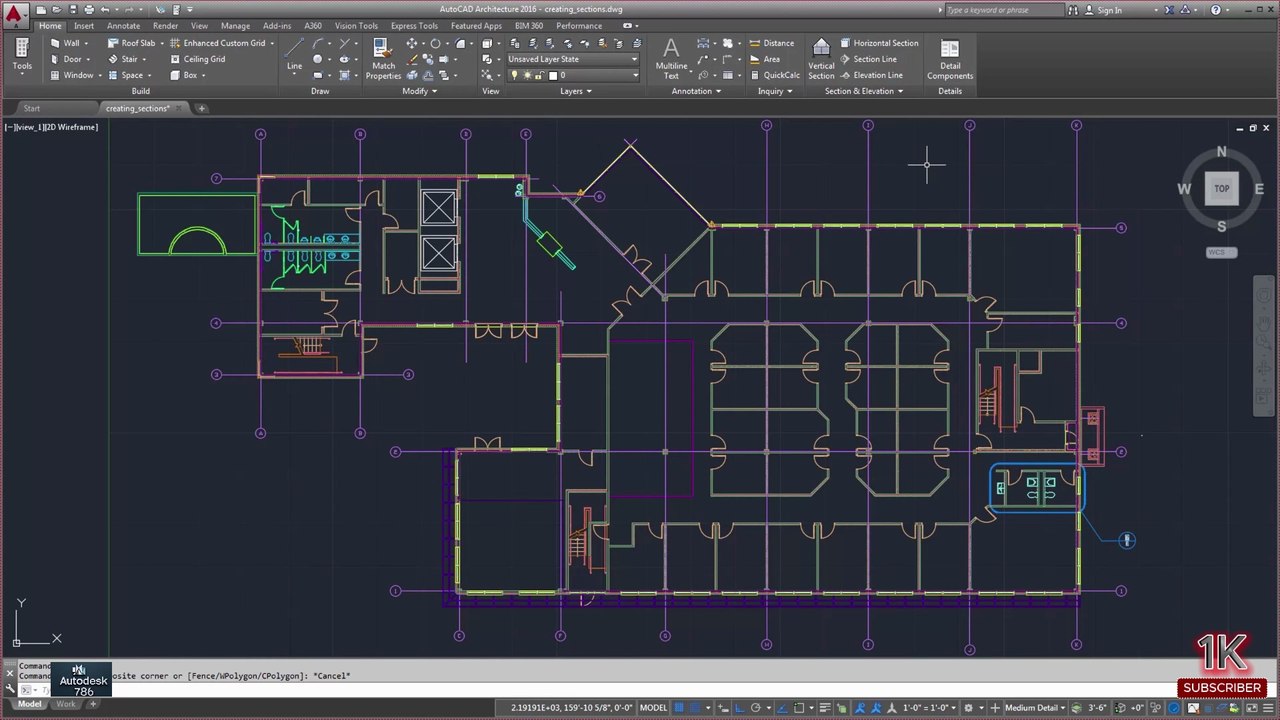Toggle snap mode in status bar
Viewport: 1280px width, 720px height.
[695, 708]
